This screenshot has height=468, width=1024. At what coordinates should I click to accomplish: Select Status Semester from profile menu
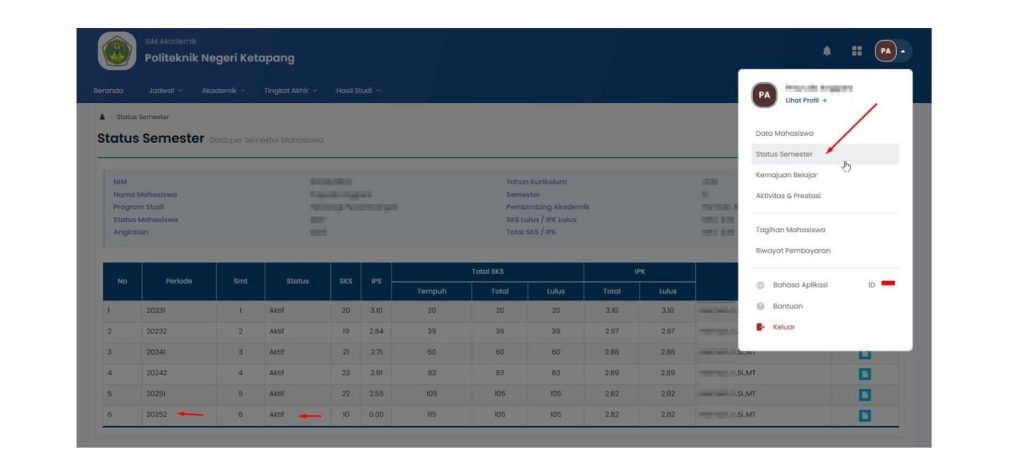click(x=784, y=154)
